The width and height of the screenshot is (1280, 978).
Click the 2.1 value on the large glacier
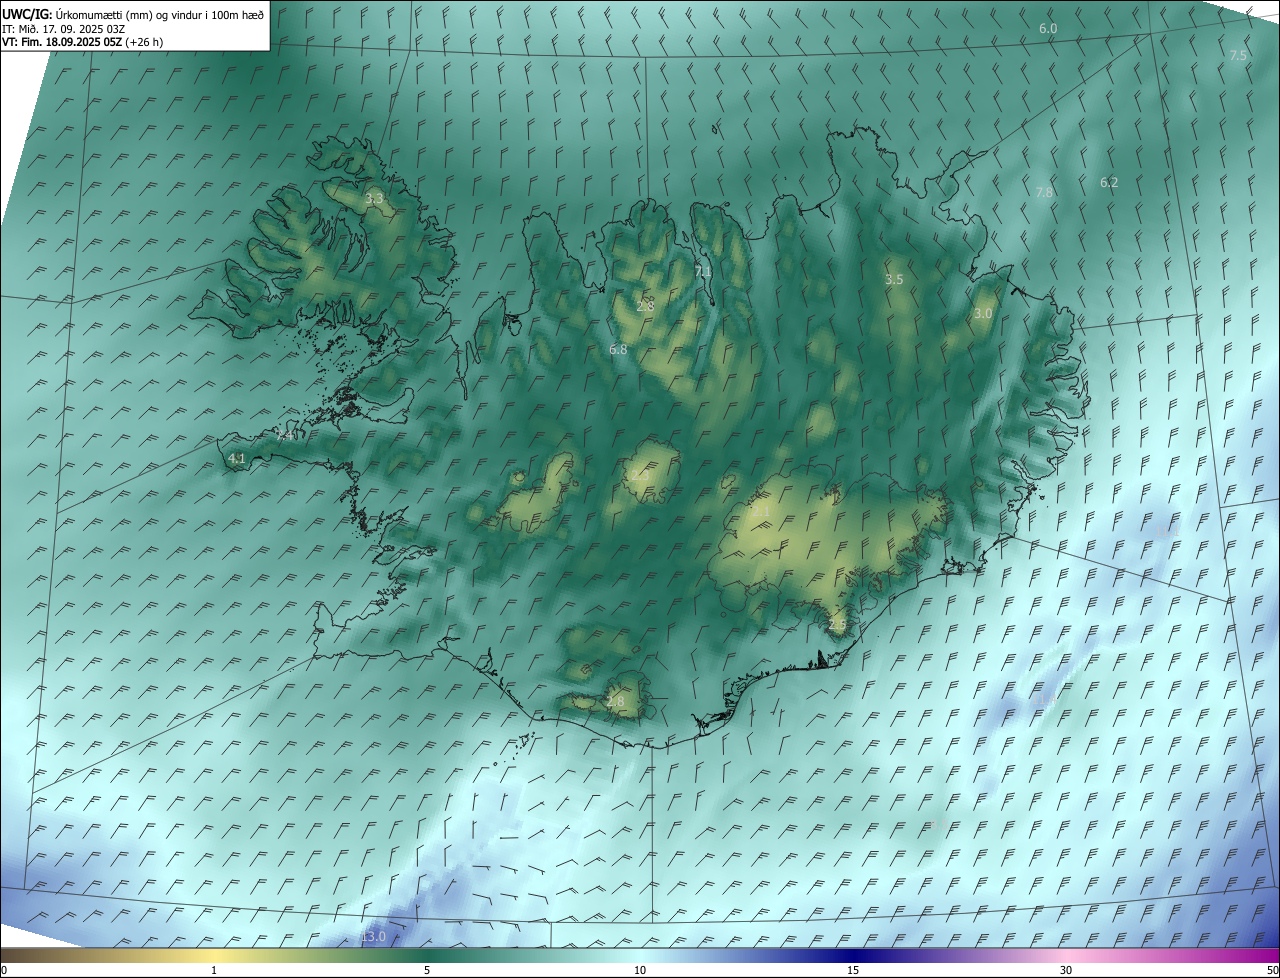click(x=762, y=512)
